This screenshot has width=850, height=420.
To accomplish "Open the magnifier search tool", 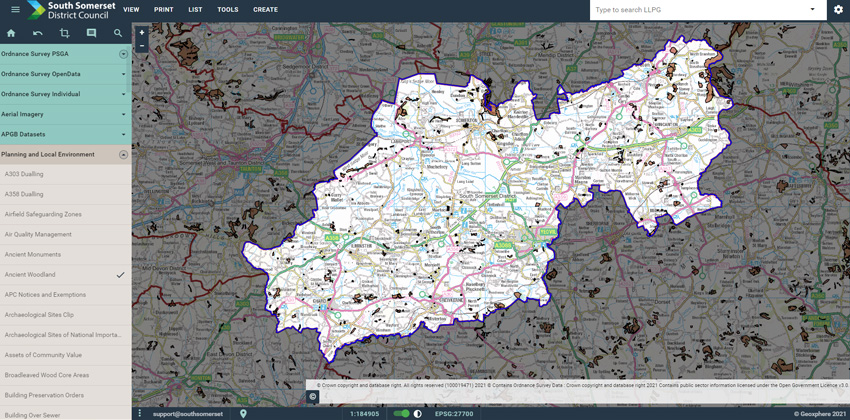I will (x=118, y=33).
